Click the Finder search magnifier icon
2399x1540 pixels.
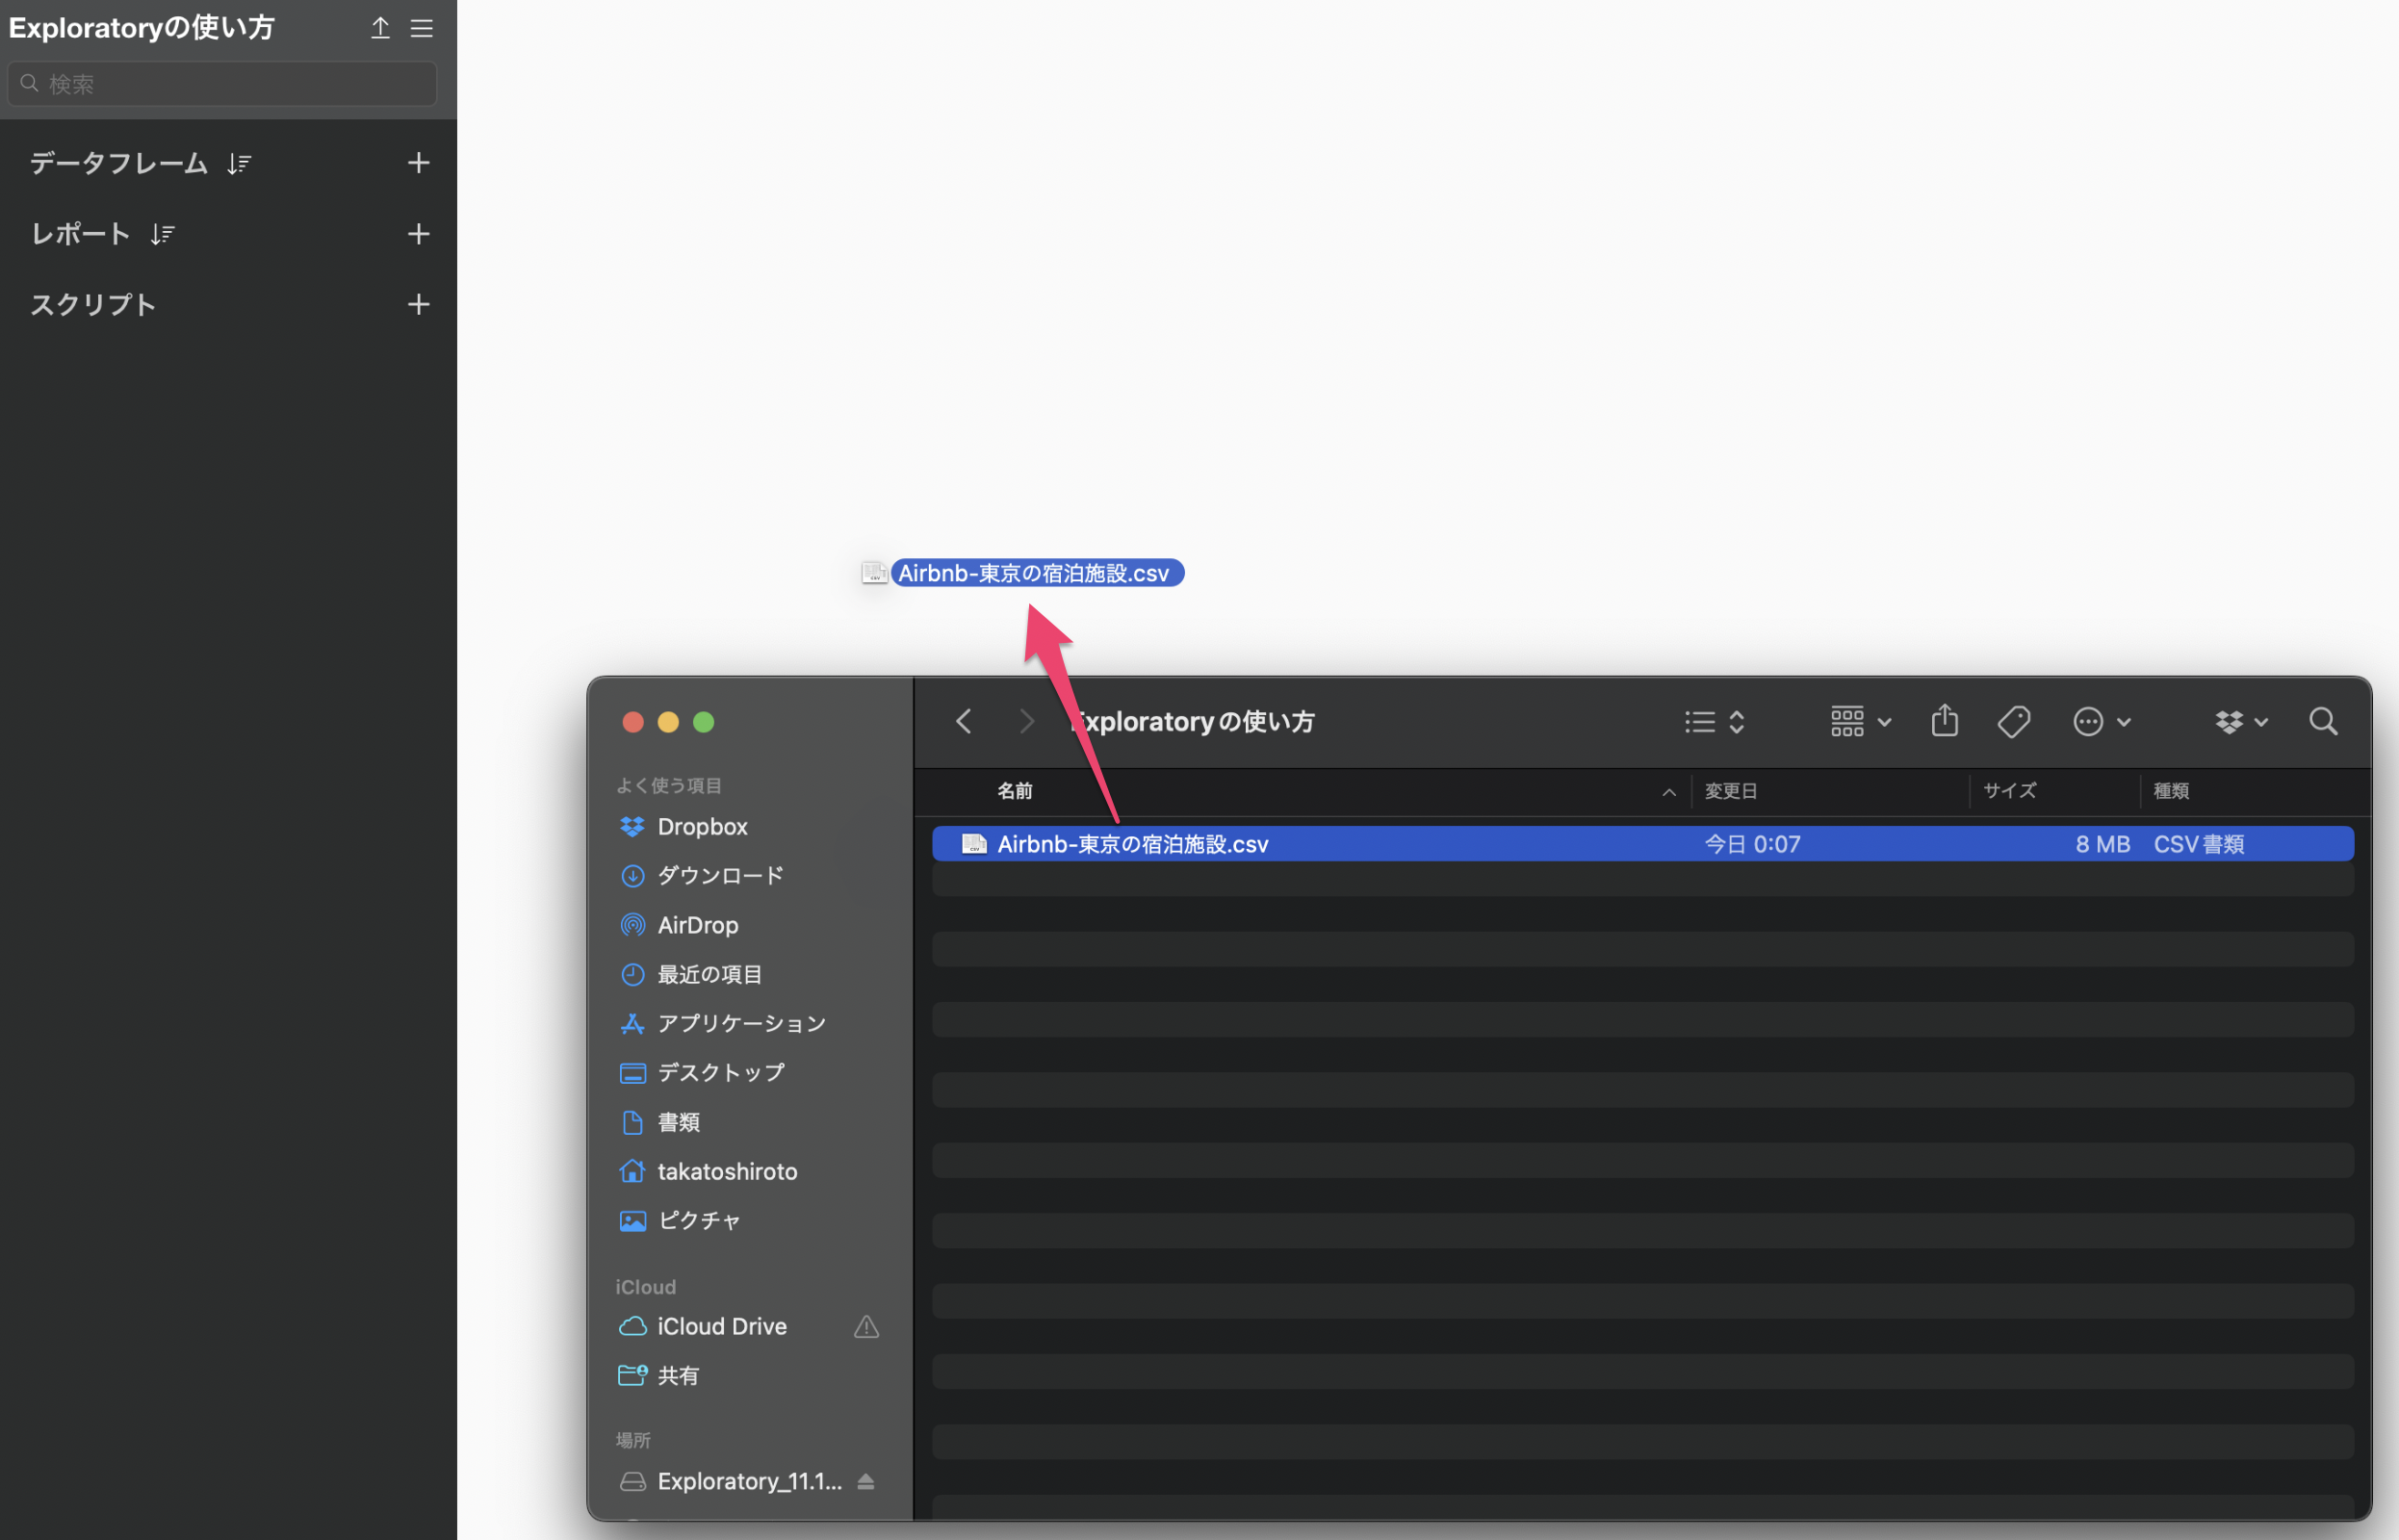point(2323,722)
